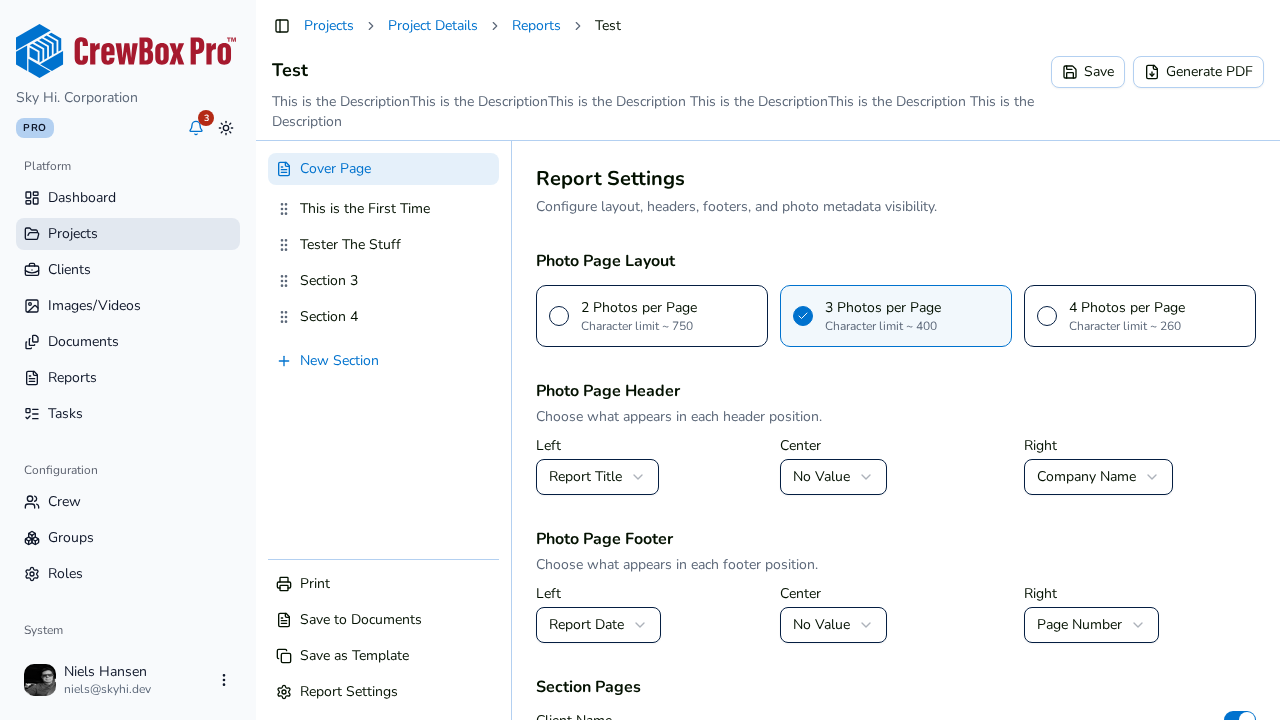This screenshot has width=1280, height=720.
Task: Open the Cover Page section
Action: coord(383,169)
